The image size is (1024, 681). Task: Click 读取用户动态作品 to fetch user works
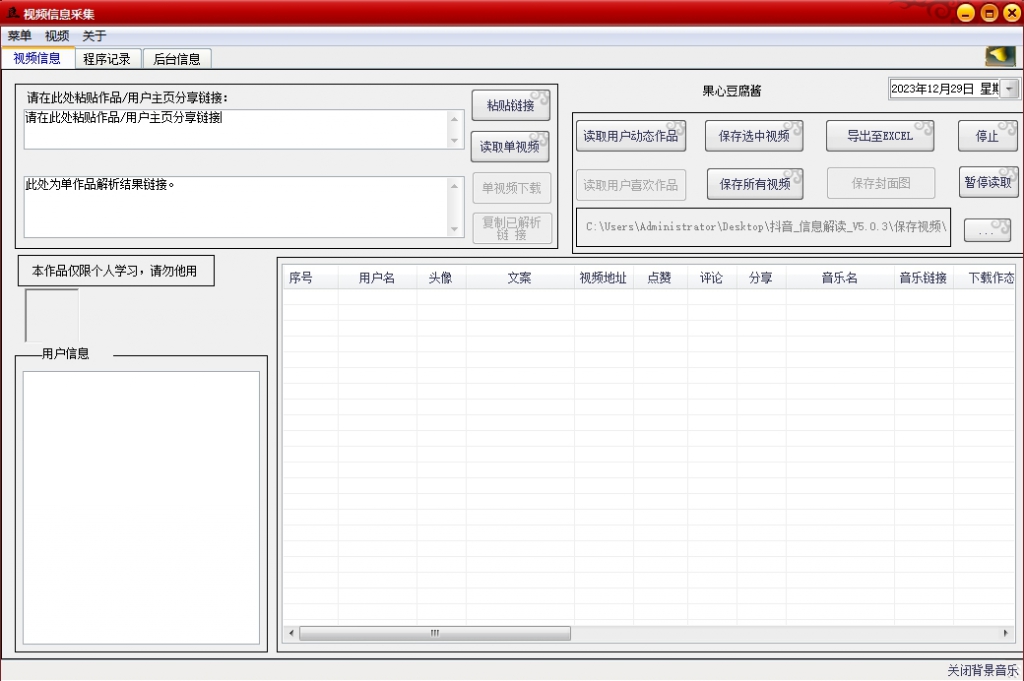[631, 135]
